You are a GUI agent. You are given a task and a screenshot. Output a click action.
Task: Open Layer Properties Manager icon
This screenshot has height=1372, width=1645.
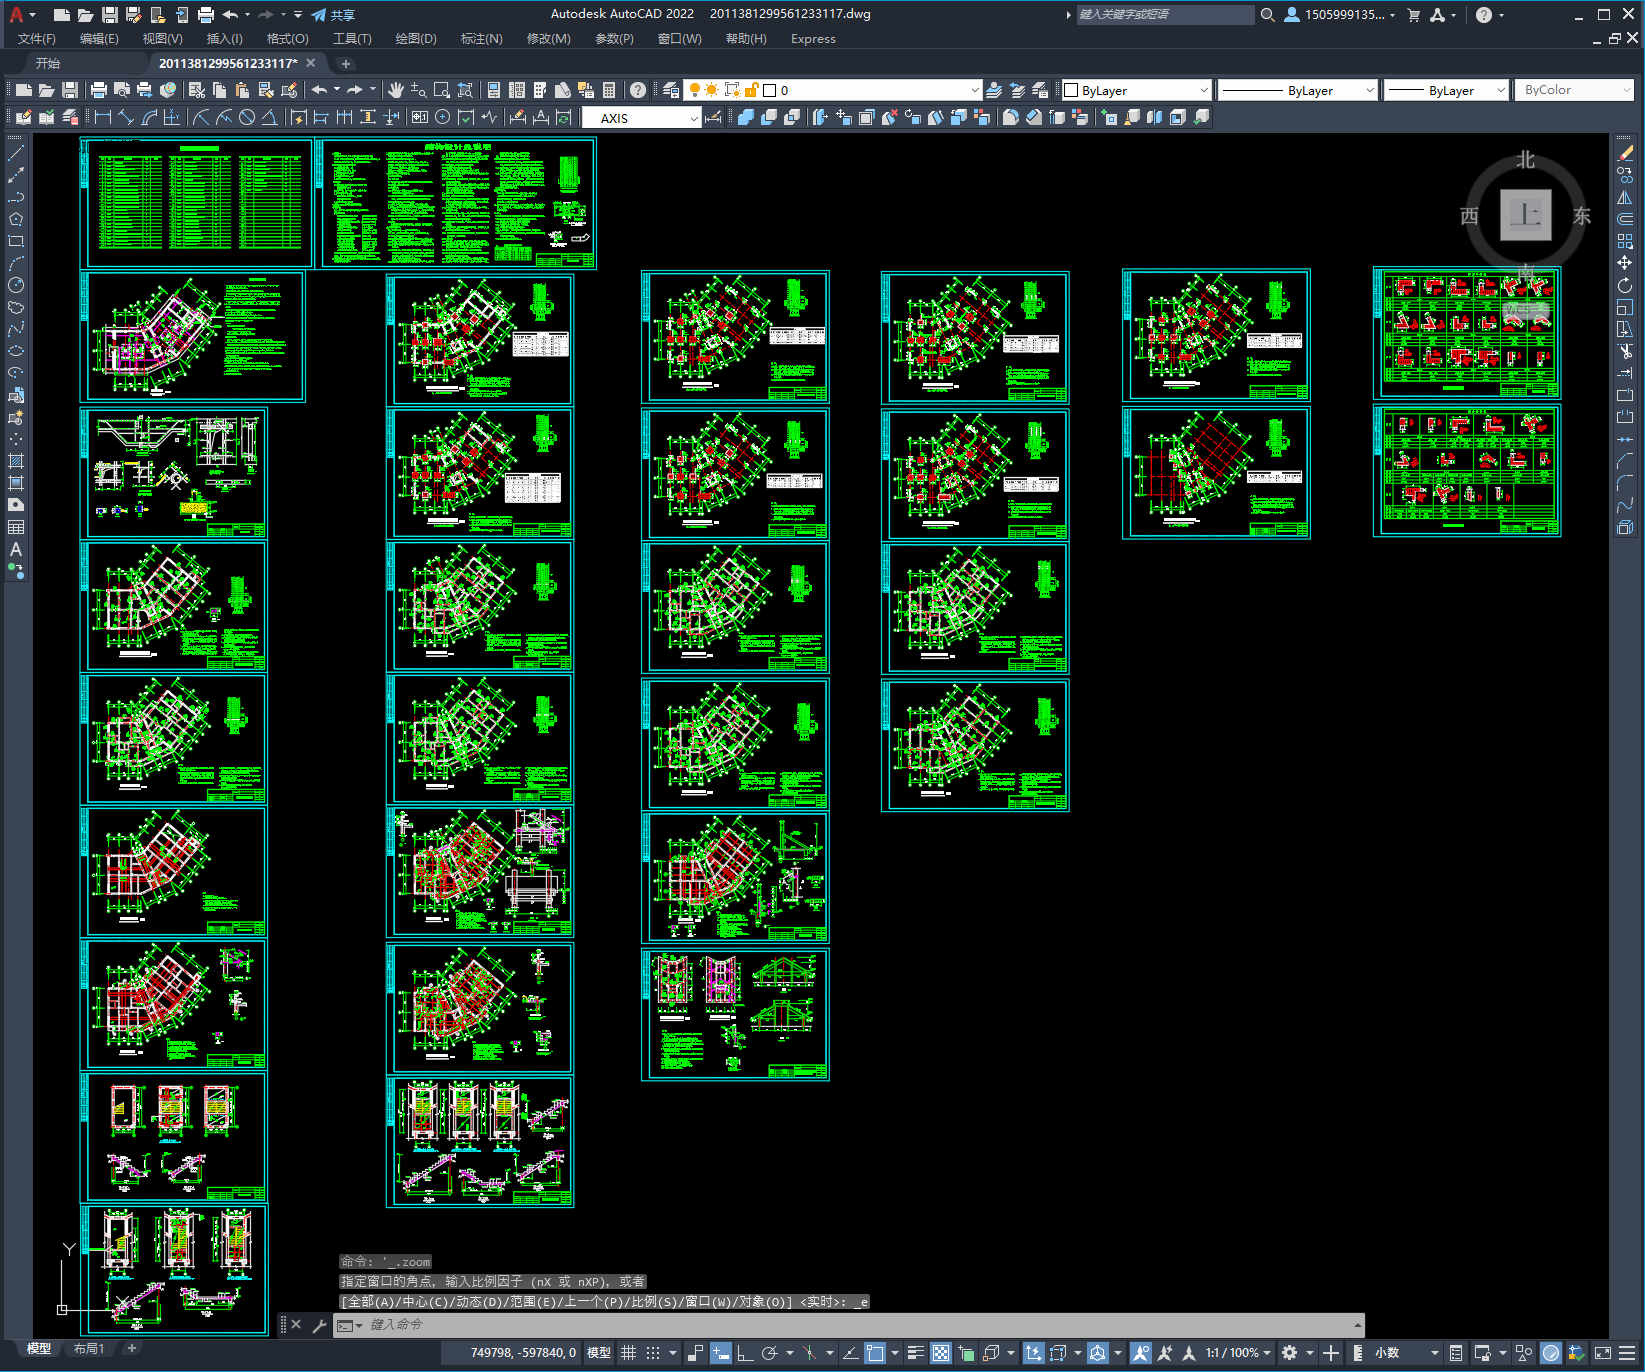671,90
